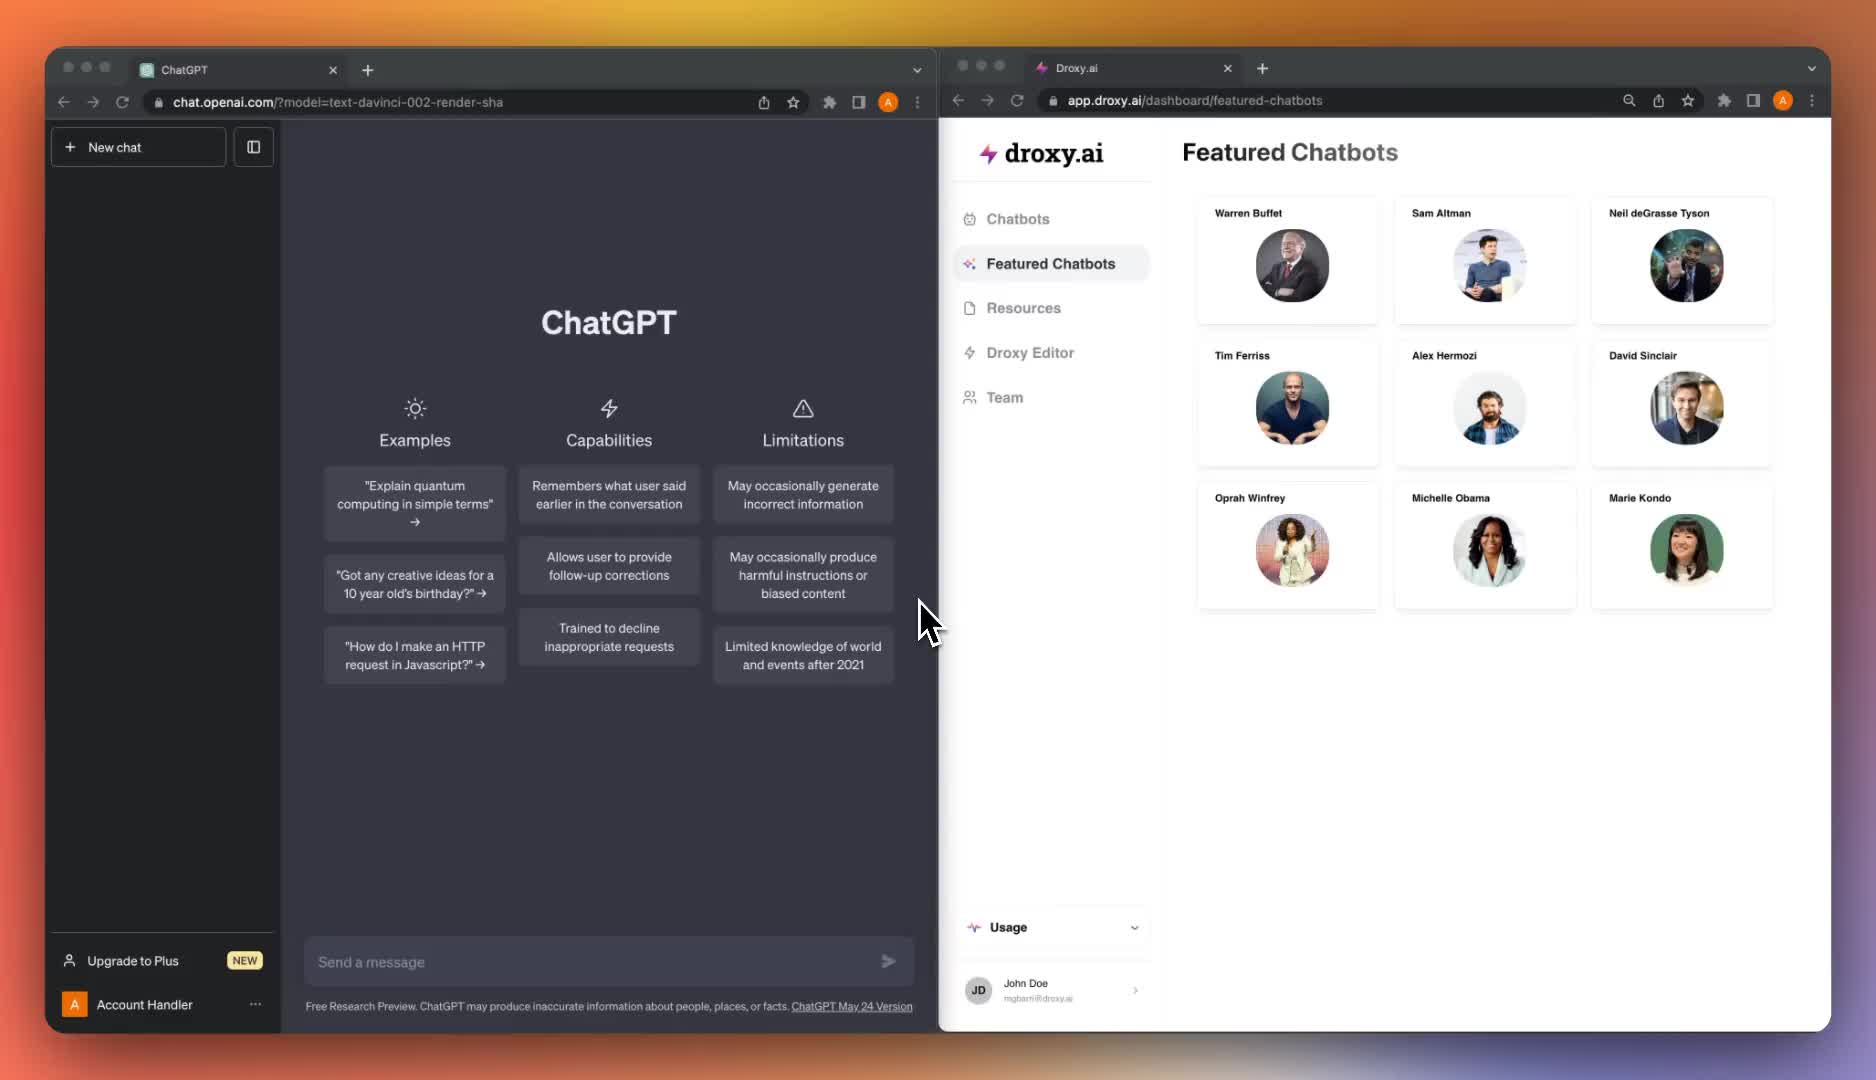This screenshot has height=1080, width=1876.
Task: Close the ChatGPT tab
Action: [333, 70]
